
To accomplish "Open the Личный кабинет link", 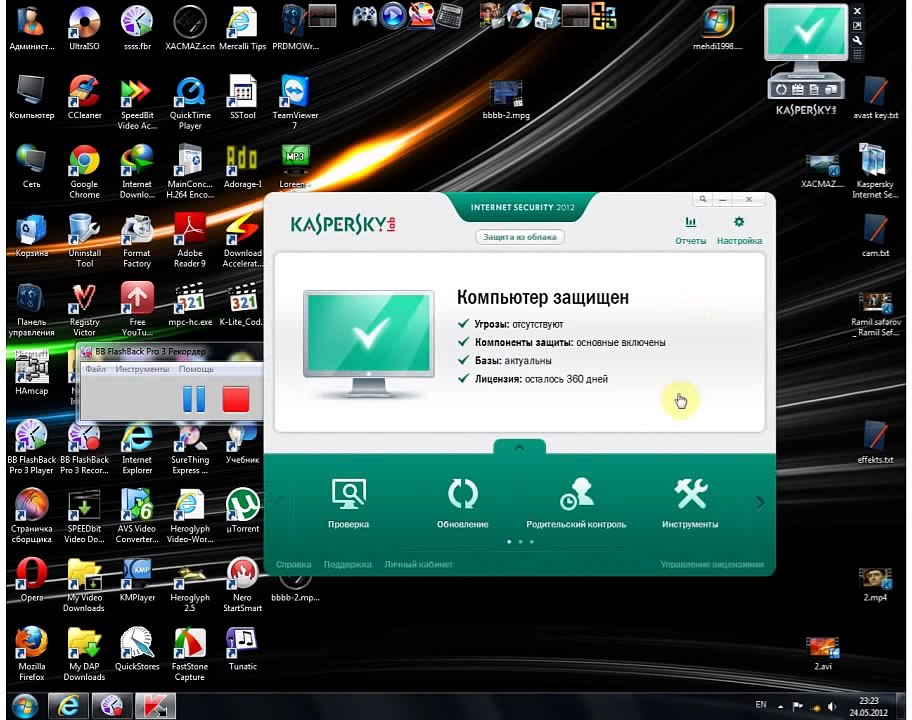I will (x=418, y=564).
